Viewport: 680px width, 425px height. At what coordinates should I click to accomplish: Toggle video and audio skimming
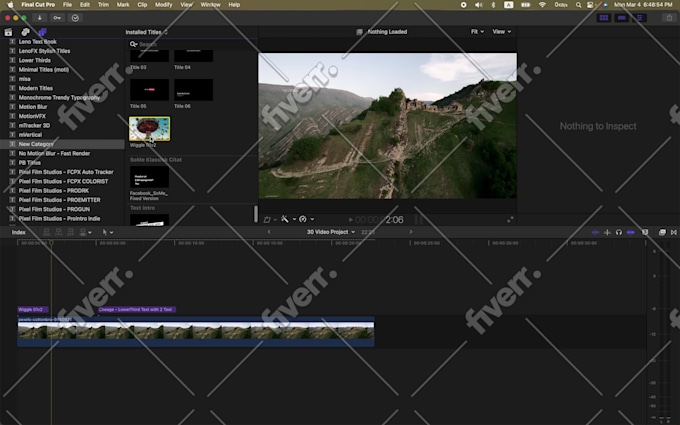tap(595, 232)
